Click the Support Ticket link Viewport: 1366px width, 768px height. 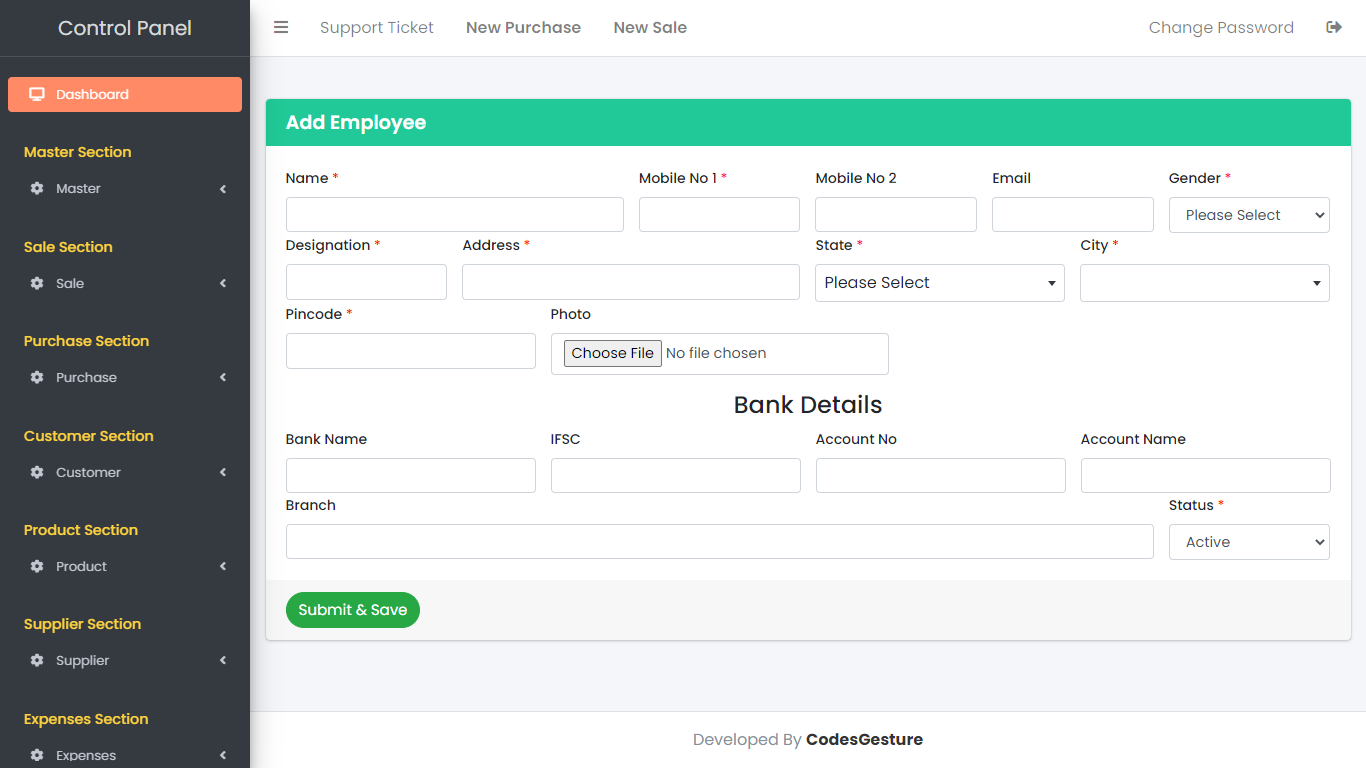point(377,28)
